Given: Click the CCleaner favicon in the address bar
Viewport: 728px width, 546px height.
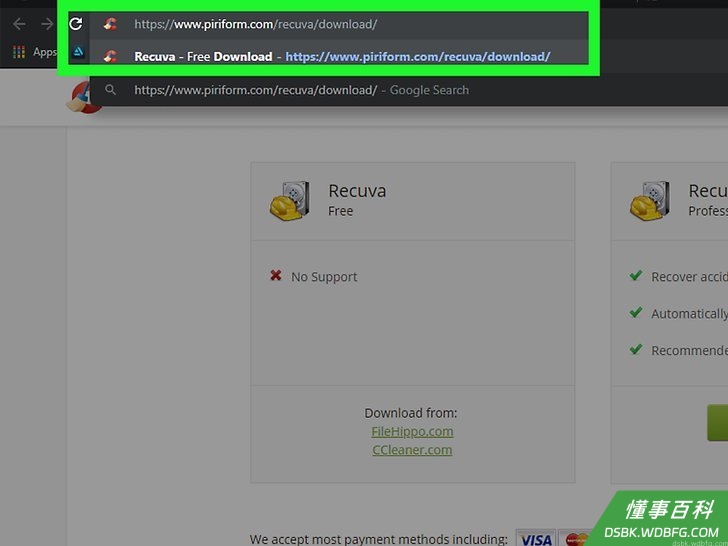Looking at the screenshot, I should pos(110,24).
